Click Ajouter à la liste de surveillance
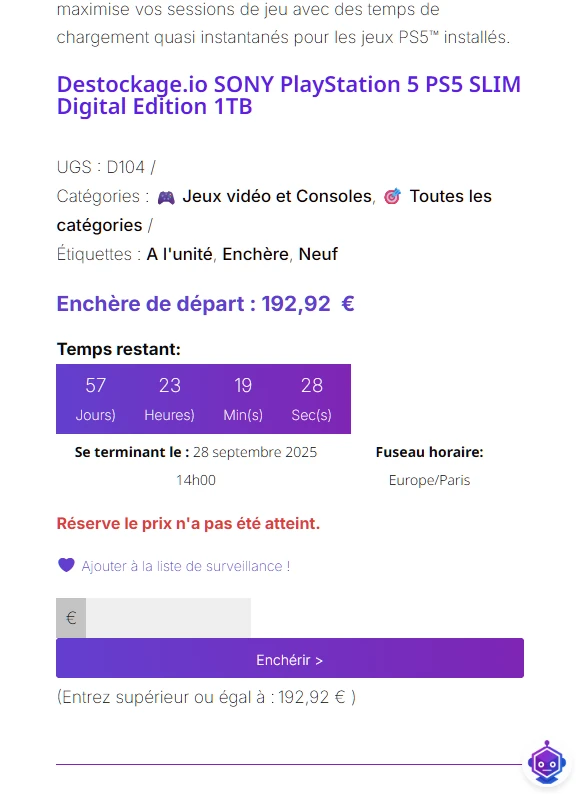The image size is (579, 794). (x=186, y=566)
